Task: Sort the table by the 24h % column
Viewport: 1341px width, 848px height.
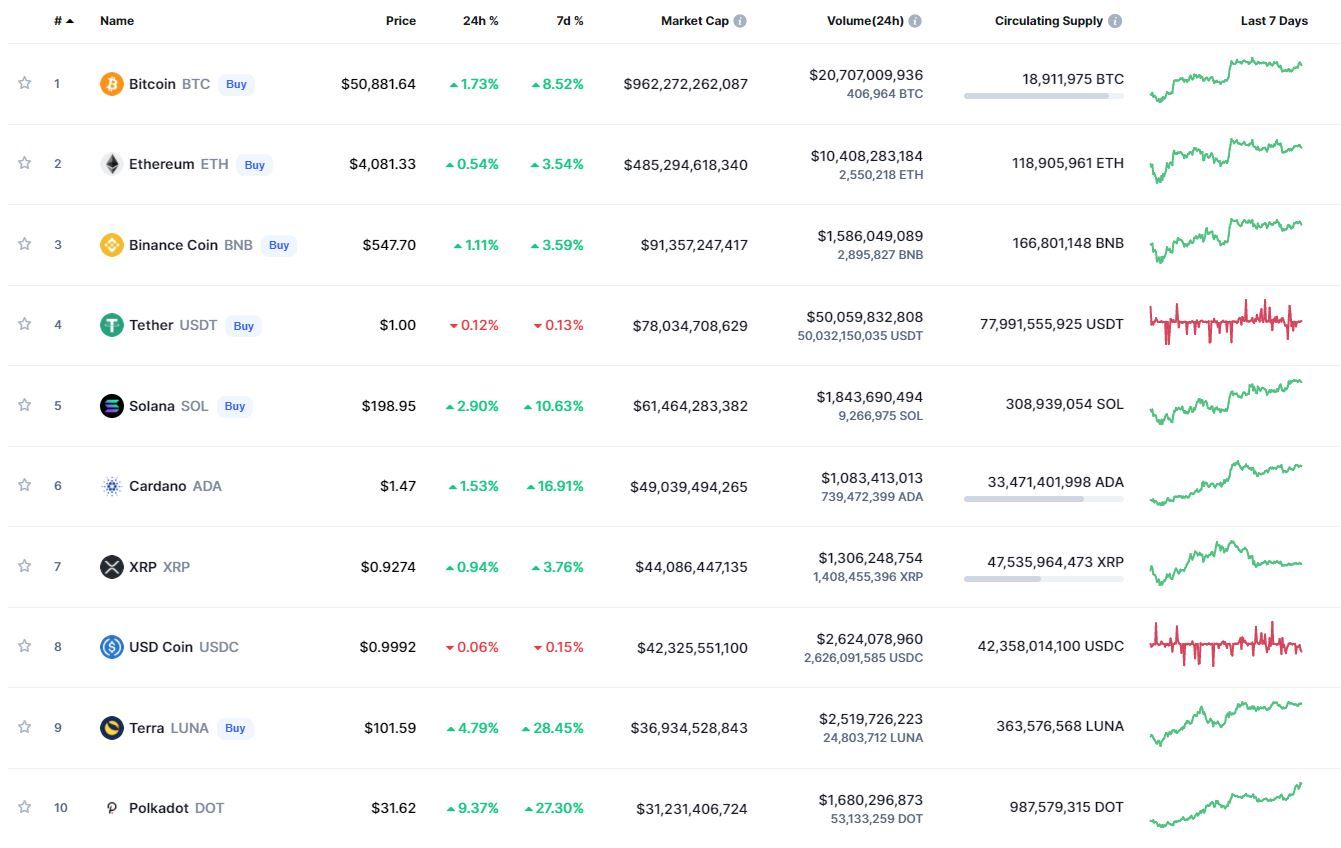Action: click(x=480, y=21)
